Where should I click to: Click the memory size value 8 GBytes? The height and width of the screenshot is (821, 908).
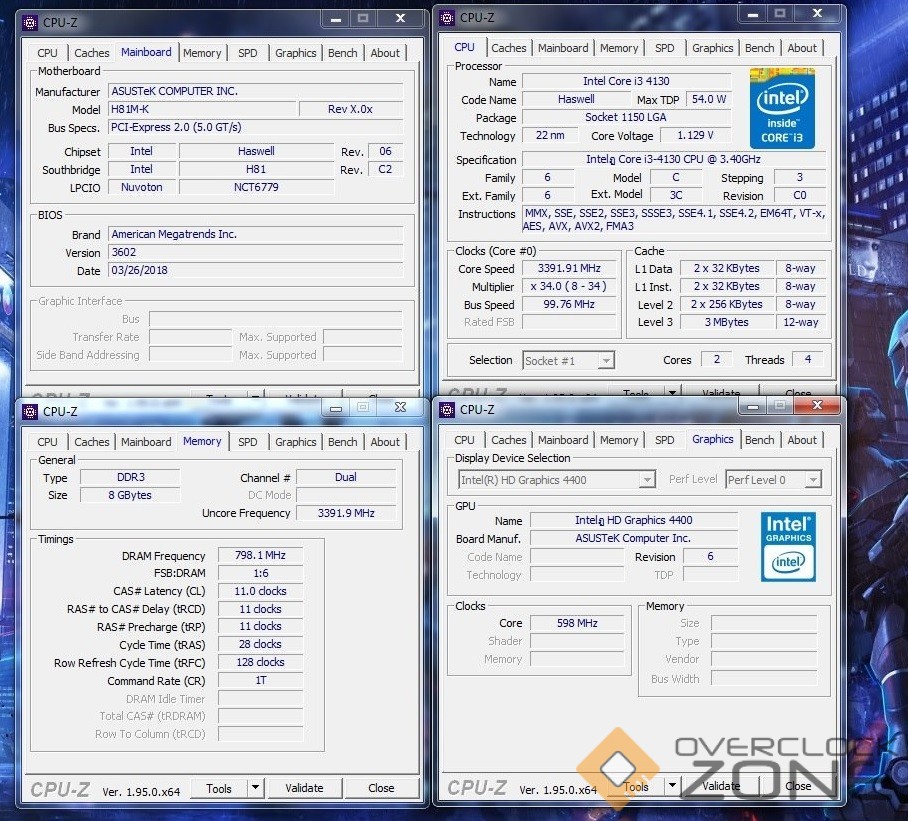tap(130, 495)
